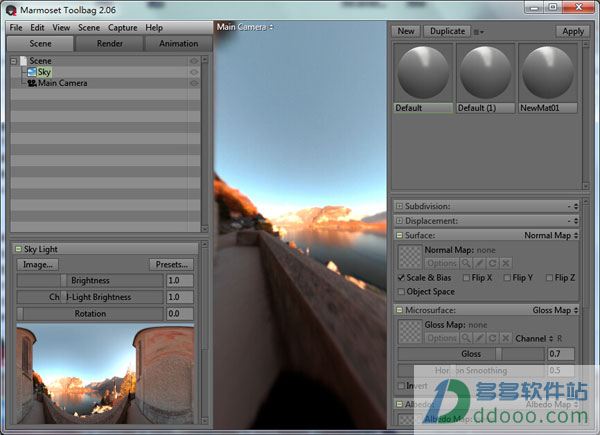Click the New material button

point(406,31)
